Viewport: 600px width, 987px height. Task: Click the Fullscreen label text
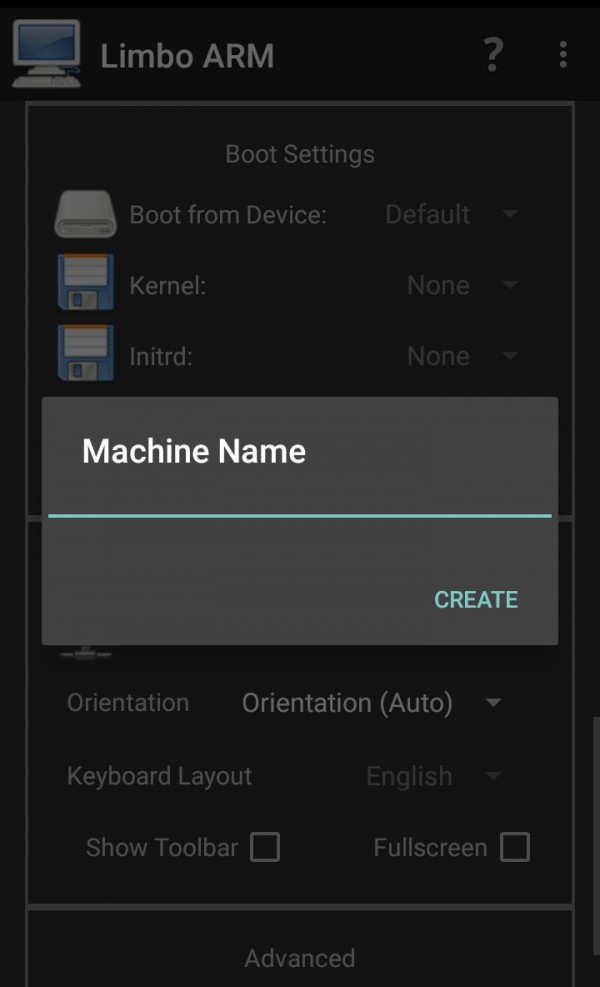pos(430,847)
